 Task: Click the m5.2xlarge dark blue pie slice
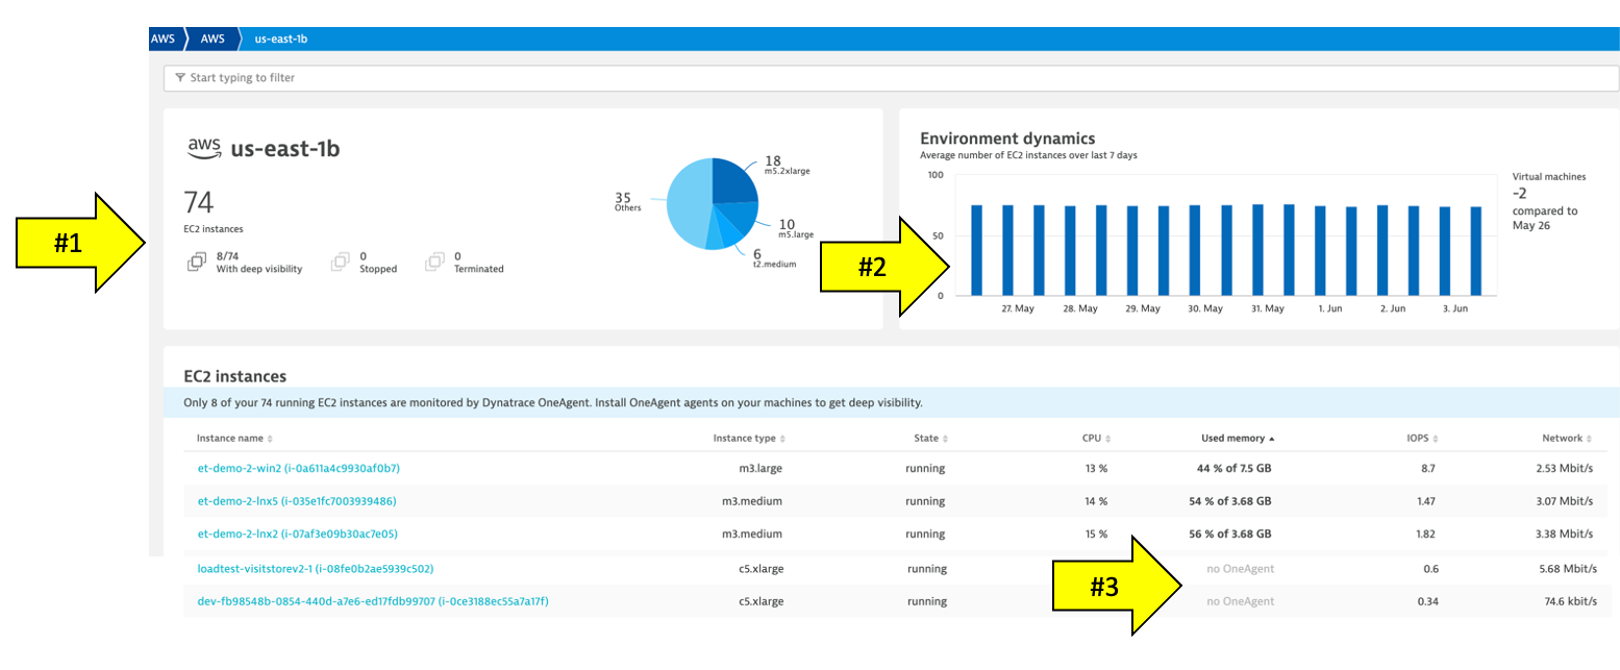pos(734,180)
